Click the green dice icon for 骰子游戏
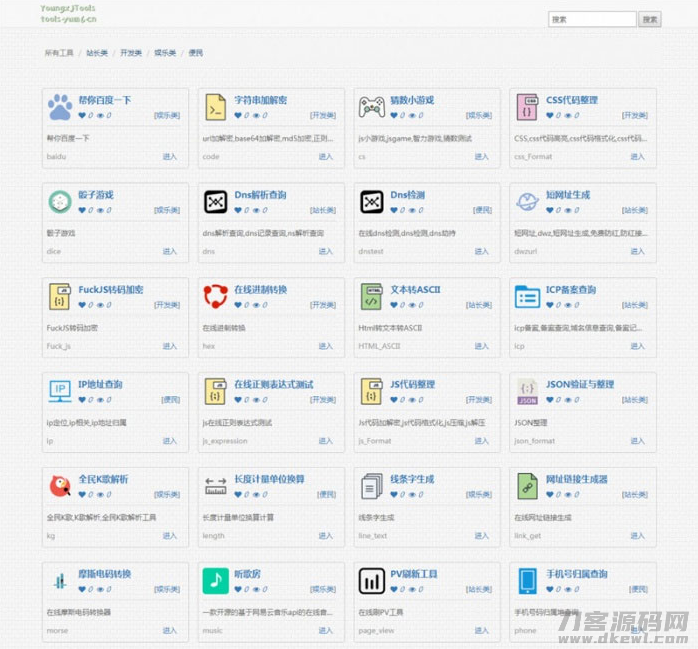Screen dimensions: 698x649 [x=59, y=201]
